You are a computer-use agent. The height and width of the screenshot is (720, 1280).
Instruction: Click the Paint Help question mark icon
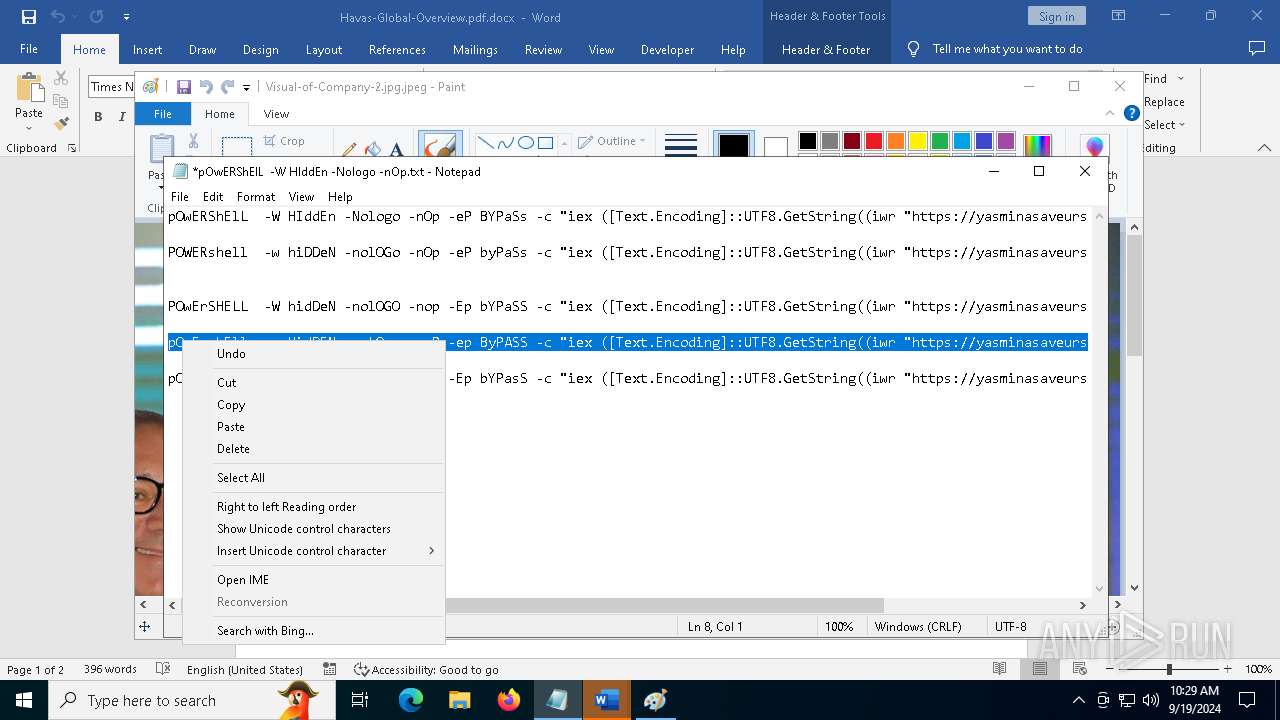pyautogui.click(x=1132, y=113)
